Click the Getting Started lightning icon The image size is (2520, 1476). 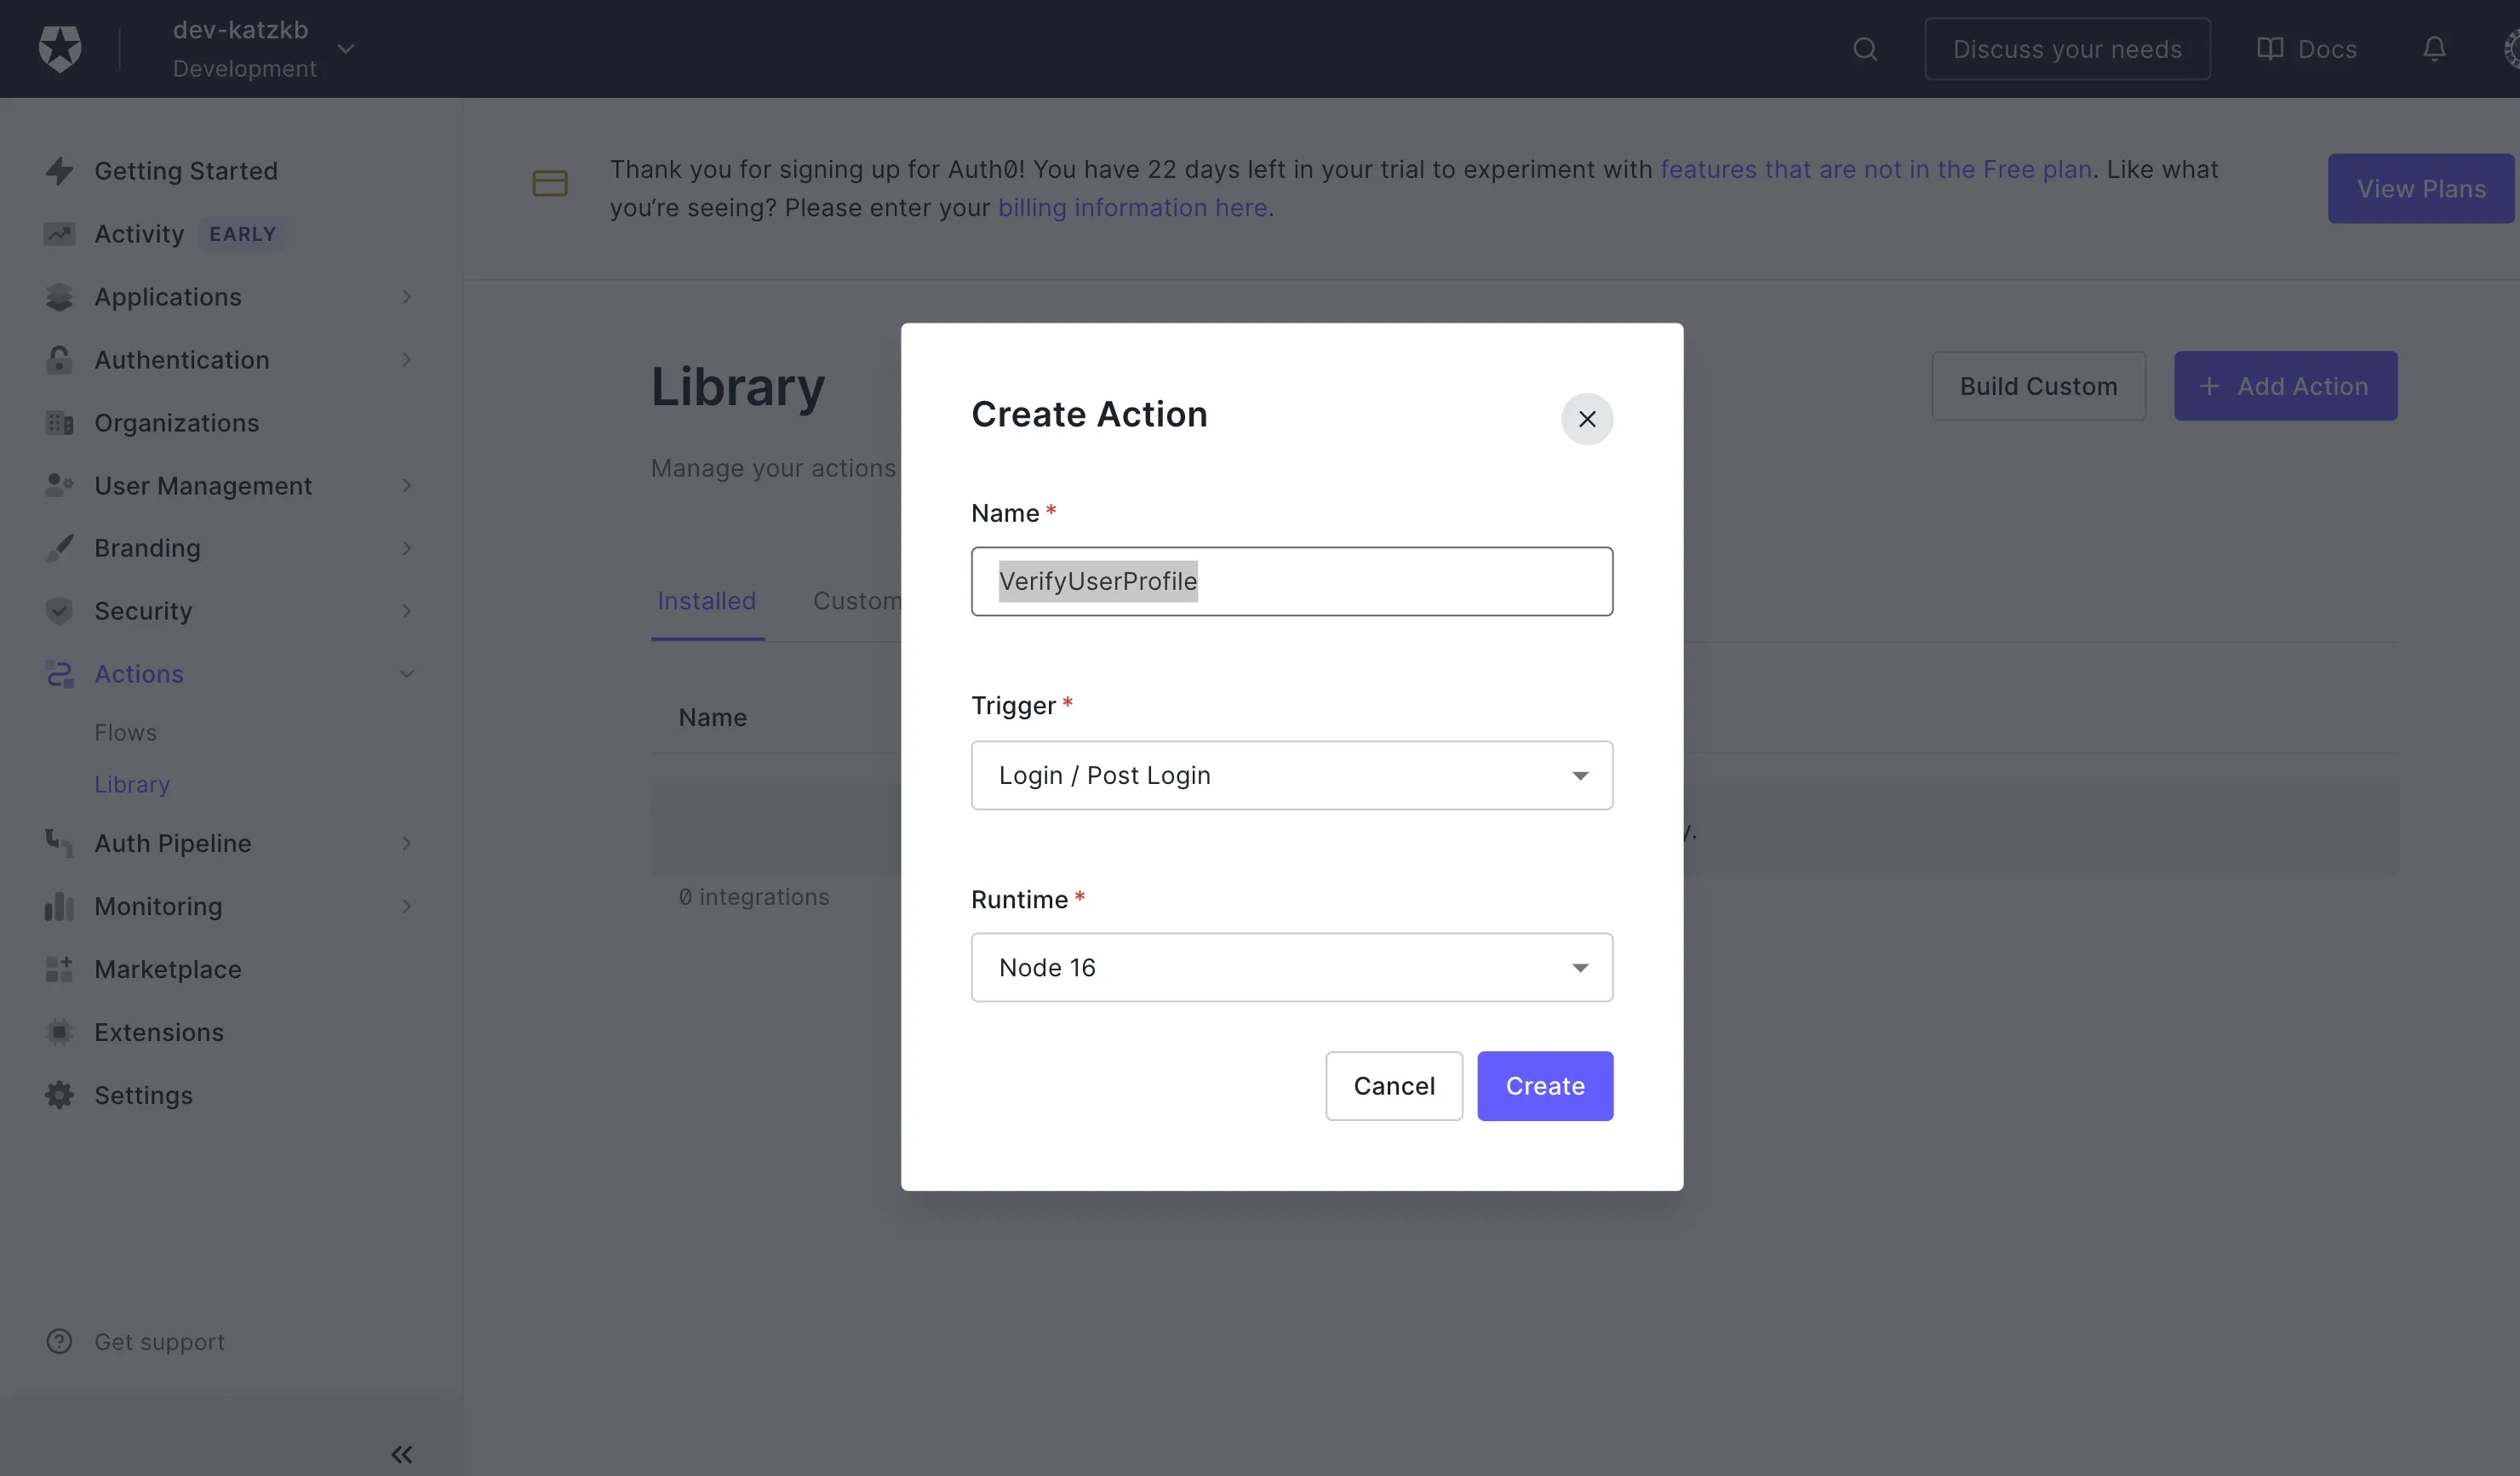point(59,171)
